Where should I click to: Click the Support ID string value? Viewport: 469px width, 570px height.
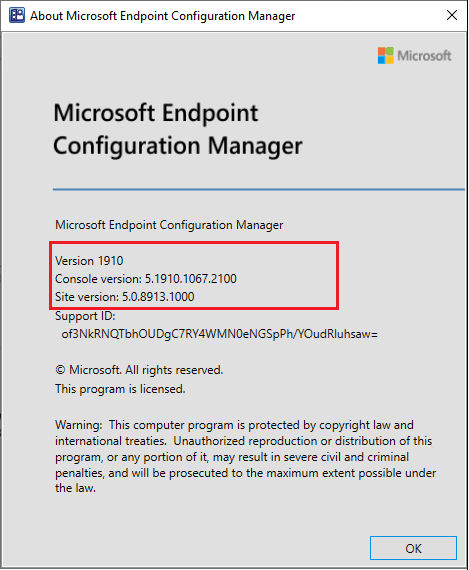pos(220,334)
